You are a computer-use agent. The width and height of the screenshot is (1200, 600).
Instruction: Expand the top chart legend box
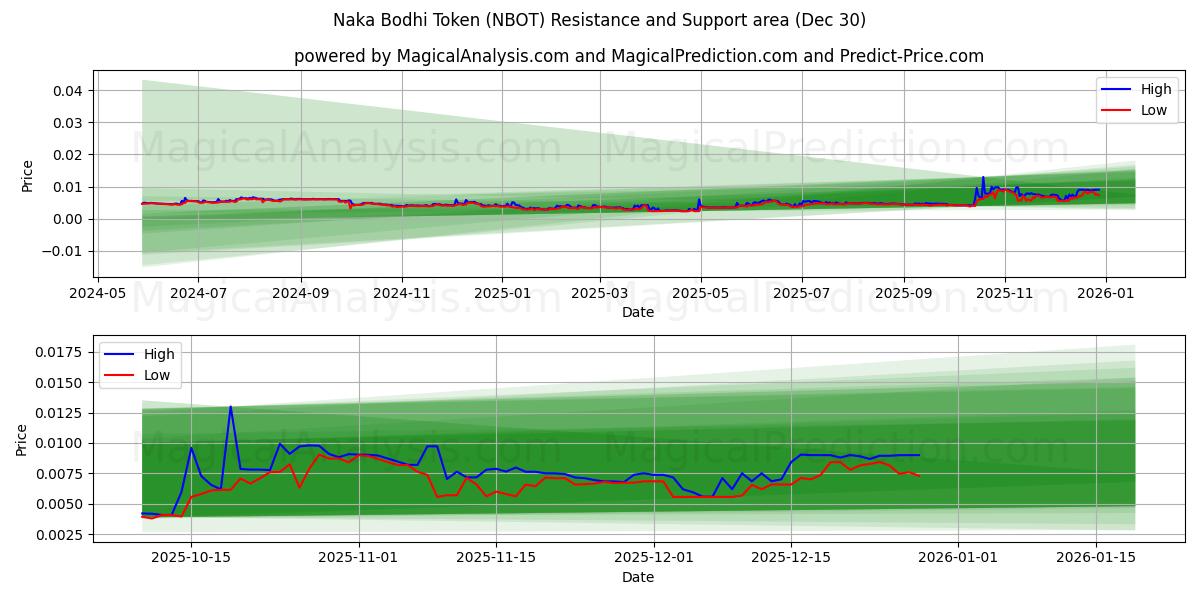[1140, 98]
